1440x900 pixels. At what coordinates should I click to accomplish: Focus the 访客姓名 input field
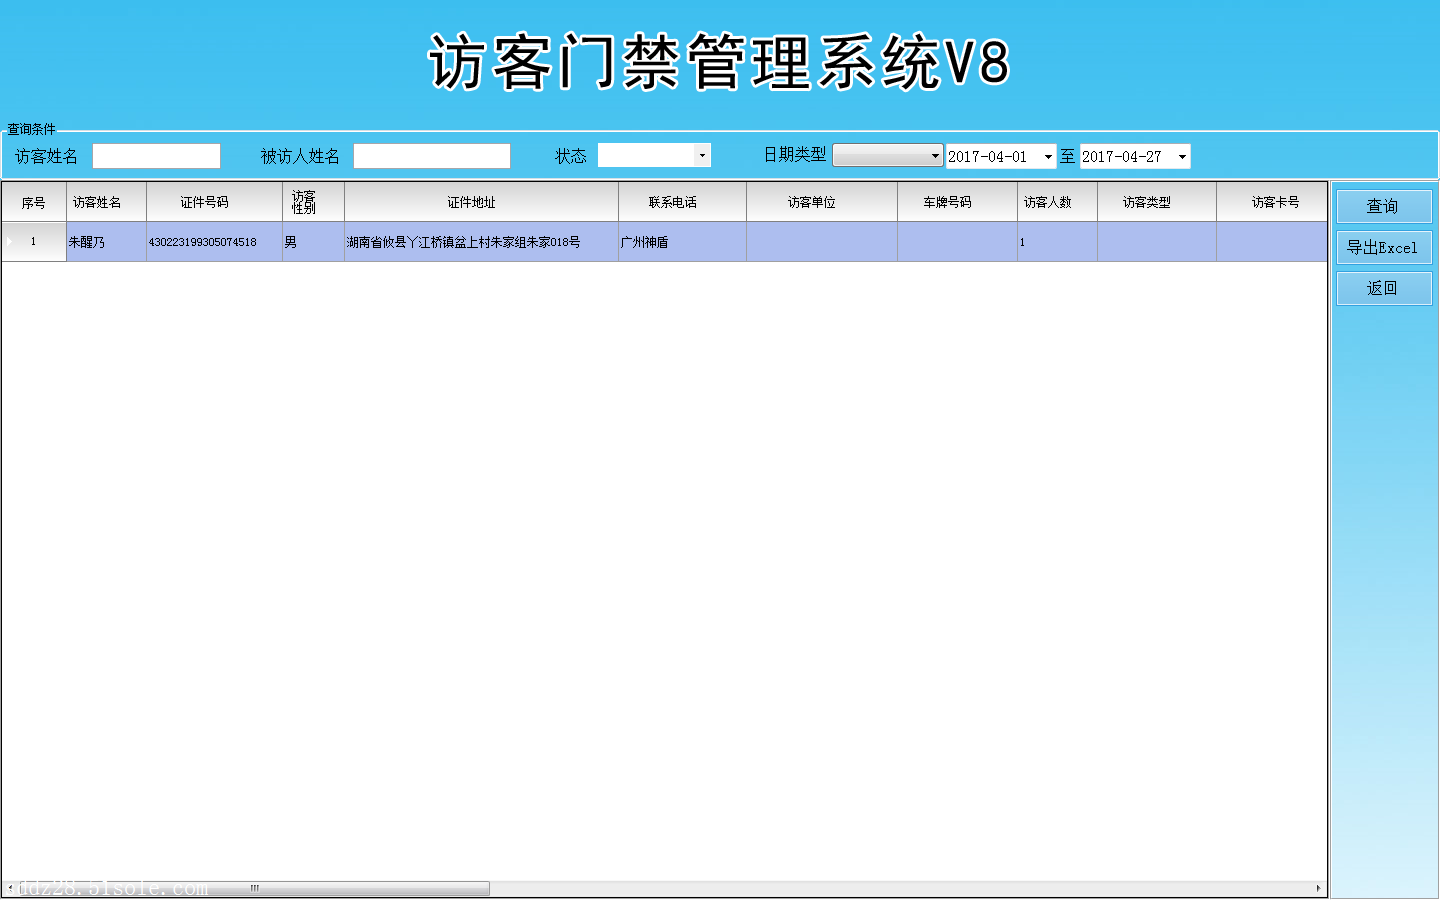coord(156,156)
